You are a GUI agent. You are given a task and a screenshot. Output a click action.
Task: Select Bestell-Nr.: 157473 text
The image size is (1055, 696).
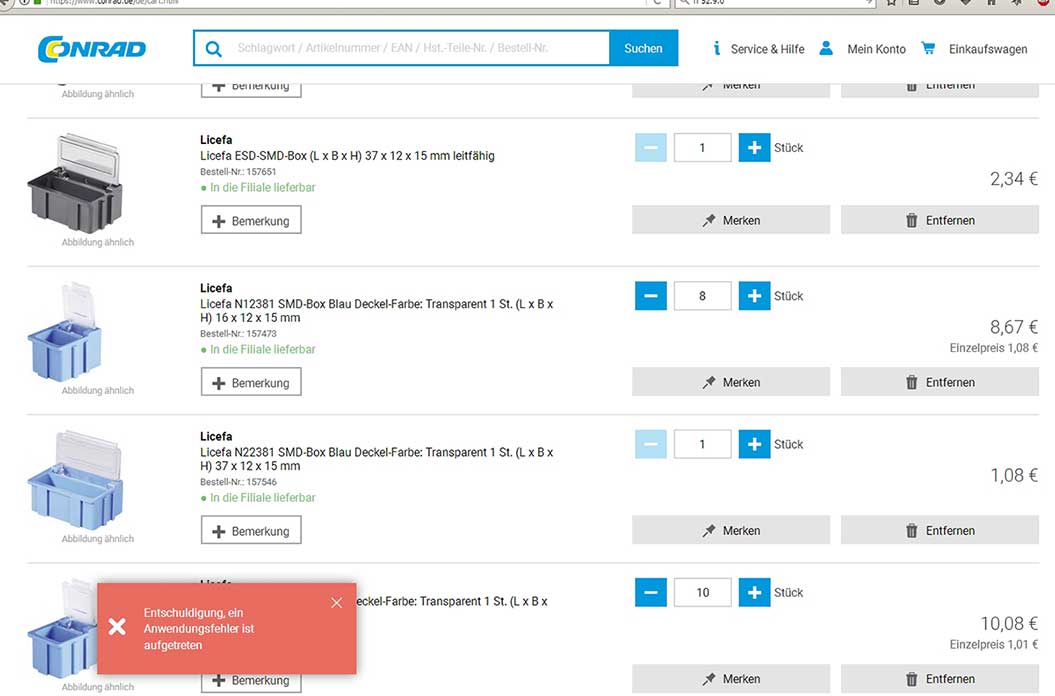click(238, 333)
